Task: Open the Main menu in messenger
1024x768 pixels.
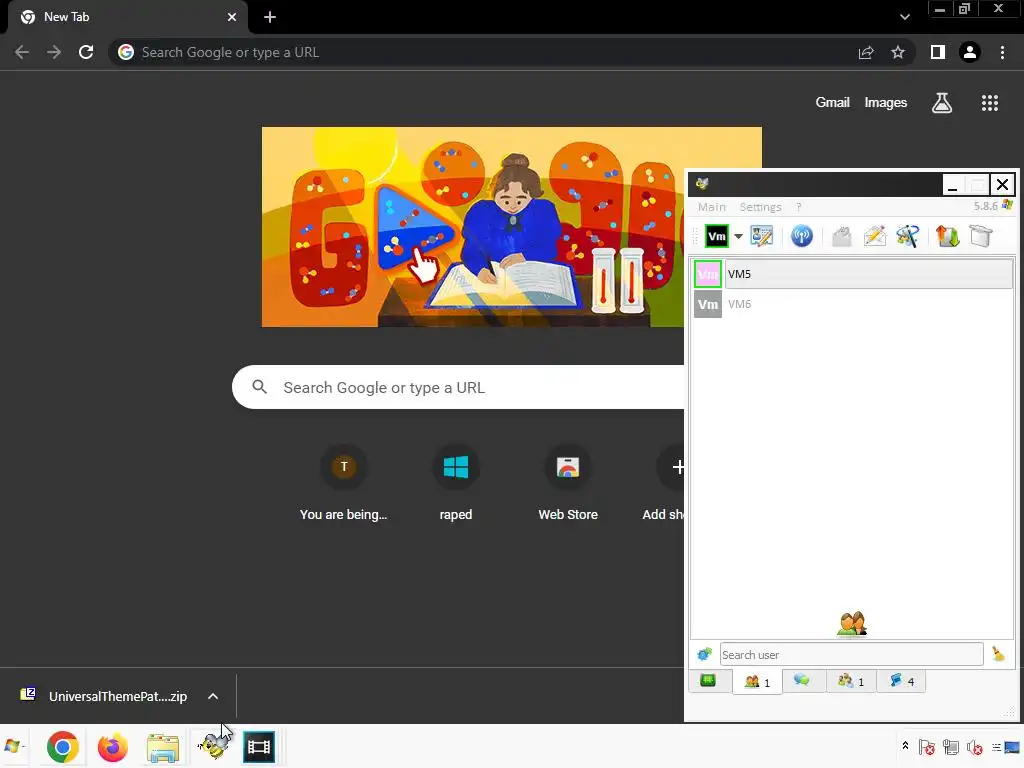Action: [x=711, y=207]
